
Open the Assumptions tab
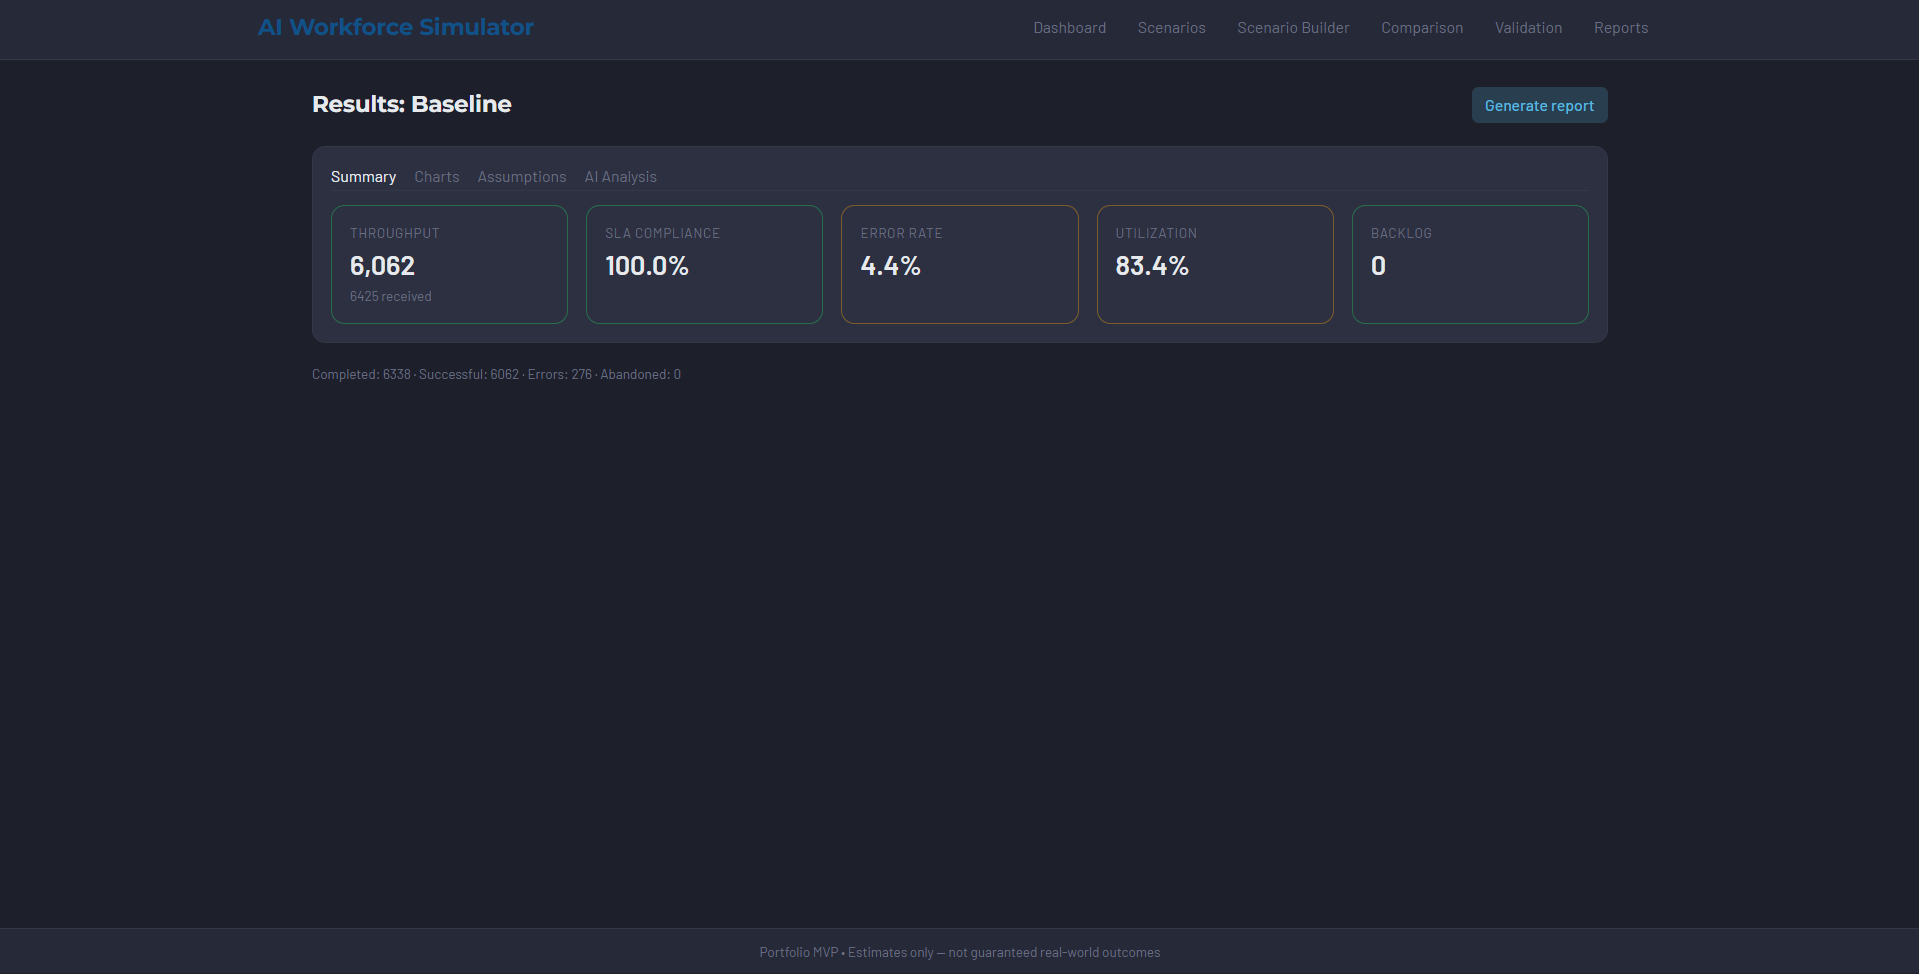pyautogui.click(x=522, y=177)
